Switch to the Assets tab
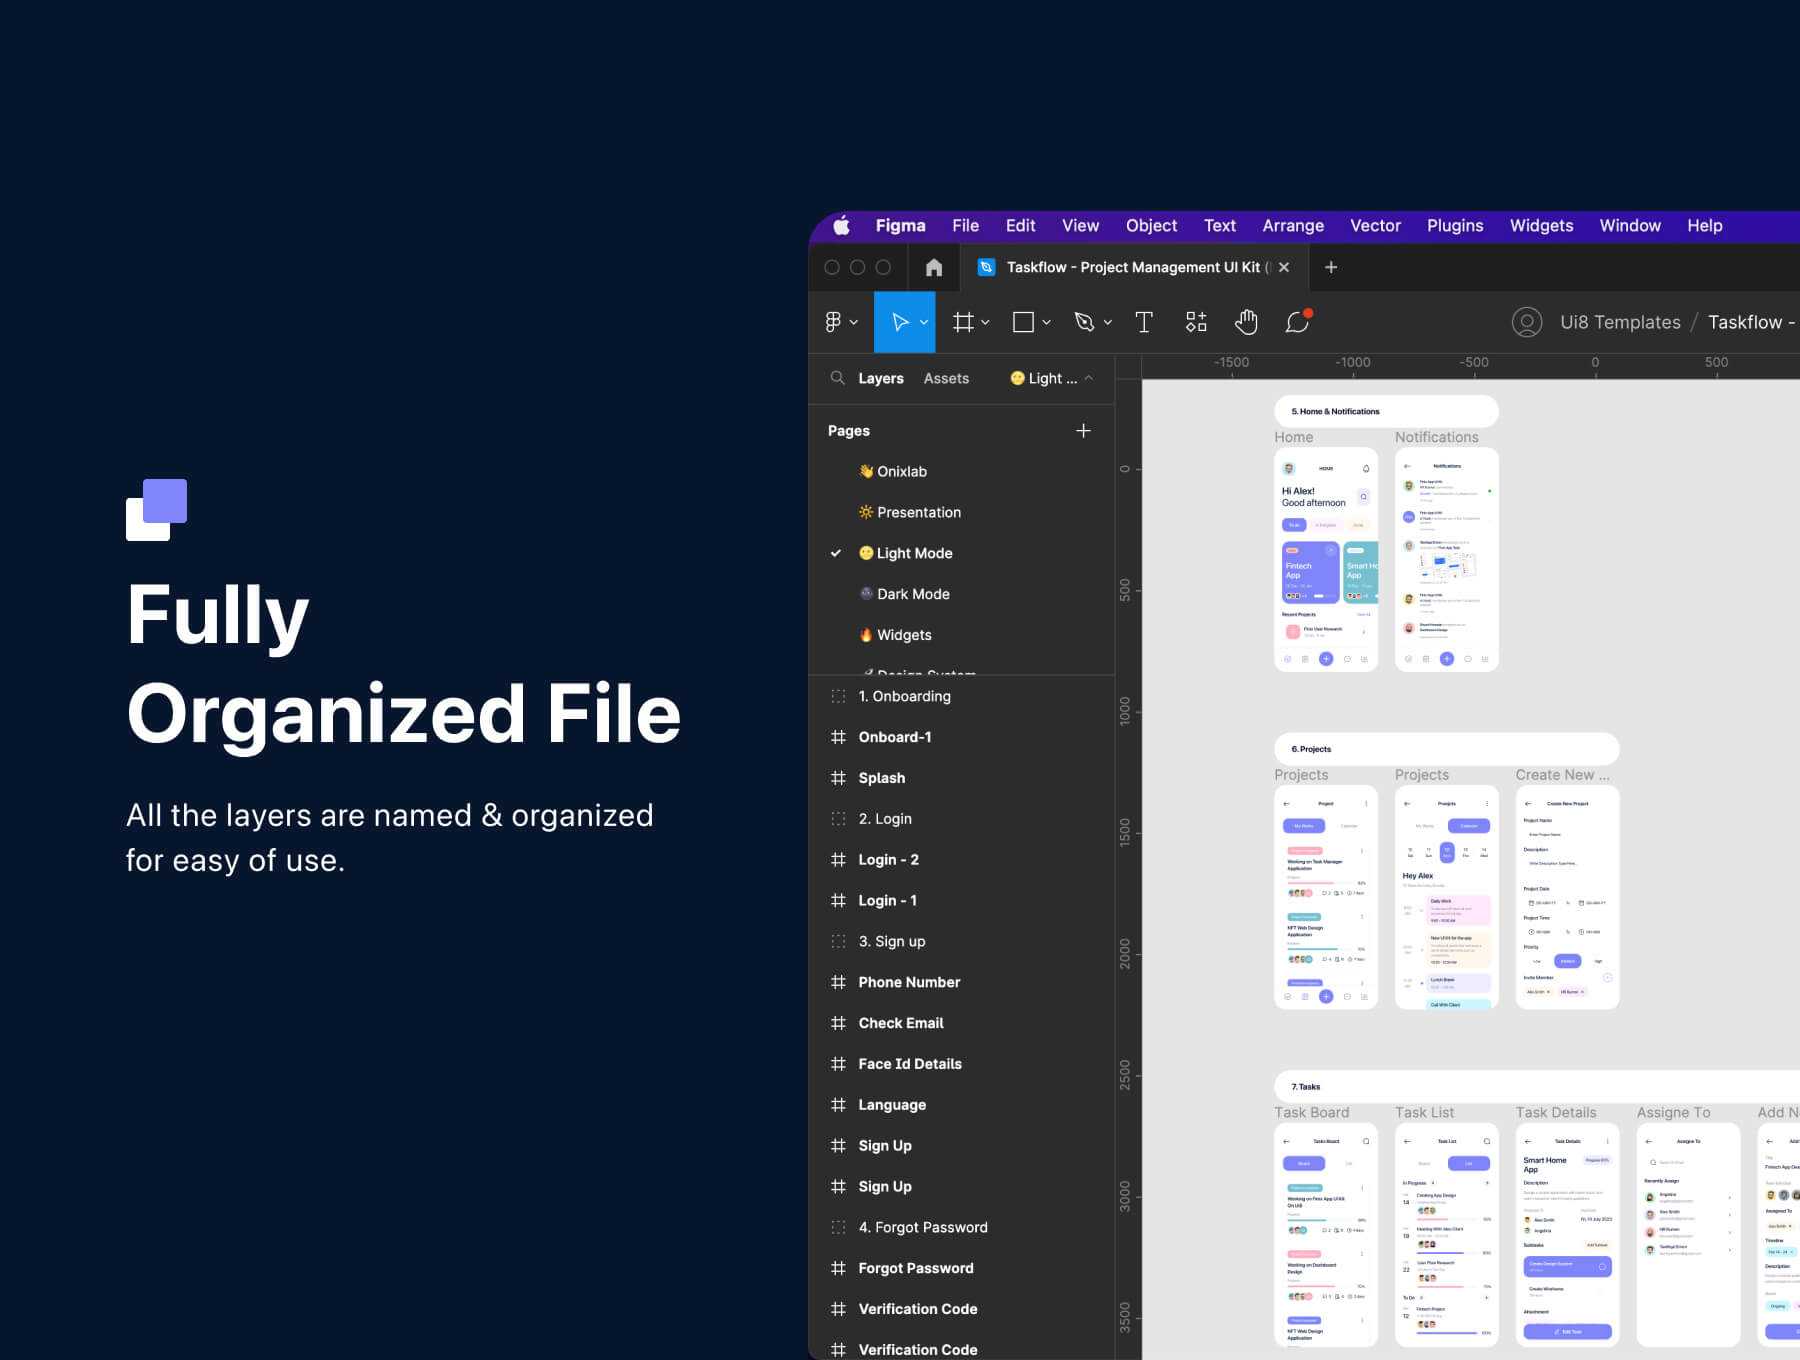The height and width of the screenshot is (1360, 1800). click(x=946, y=378)
